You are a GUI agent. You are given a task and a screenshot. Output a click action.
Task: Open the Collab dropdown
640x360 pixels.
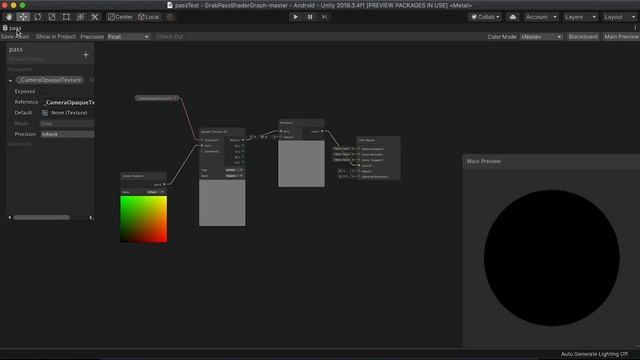pos(485,17)
